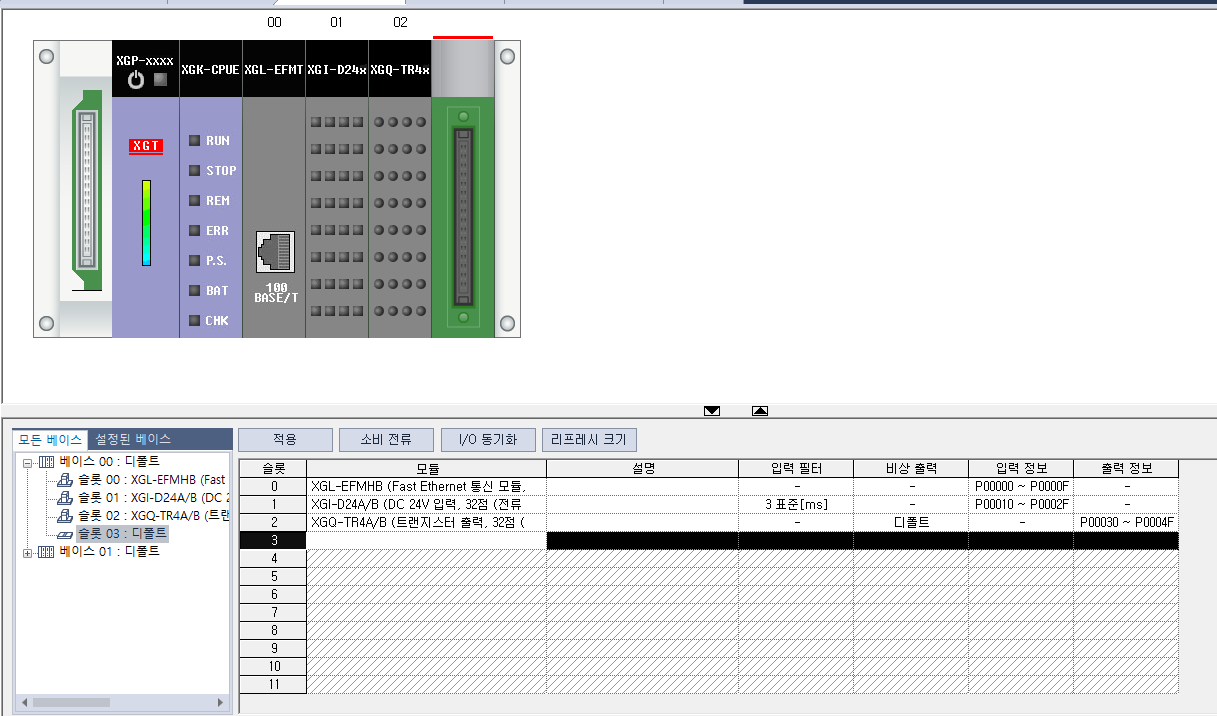This screenshot has width=1217, height=716.
Task: Select 슬롯 03 : 디폴트 tree item
Action: (122, 534)
